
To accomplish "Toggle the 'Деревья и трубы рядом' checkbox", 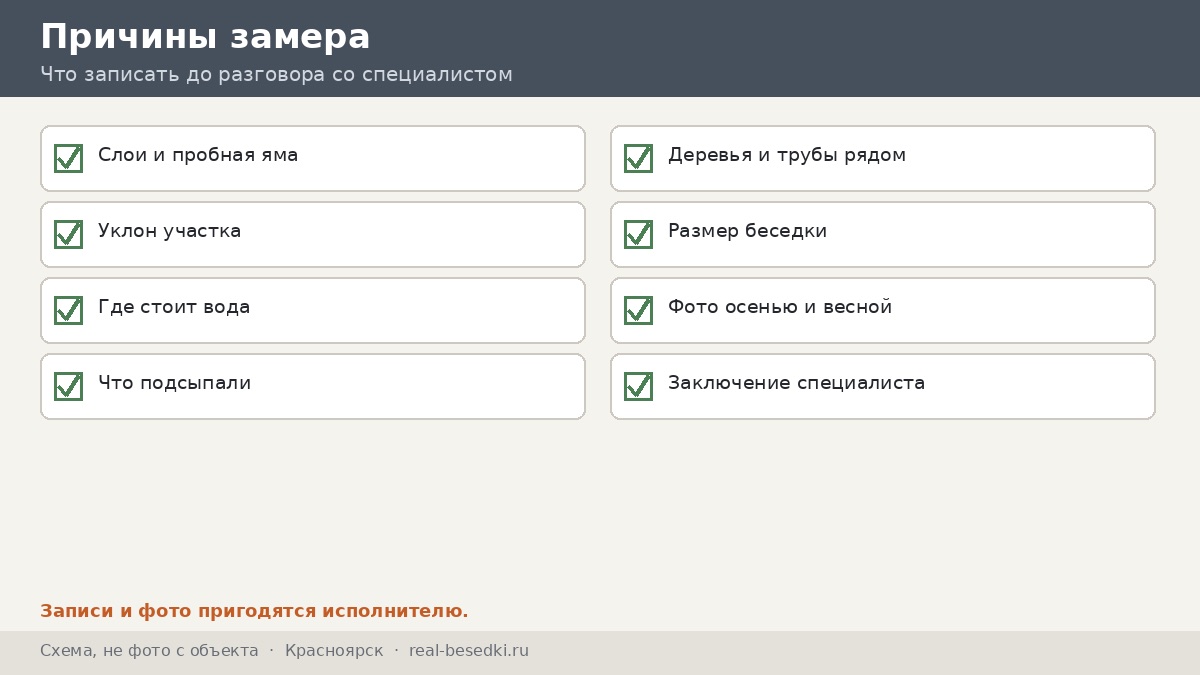I will [638, 158].
